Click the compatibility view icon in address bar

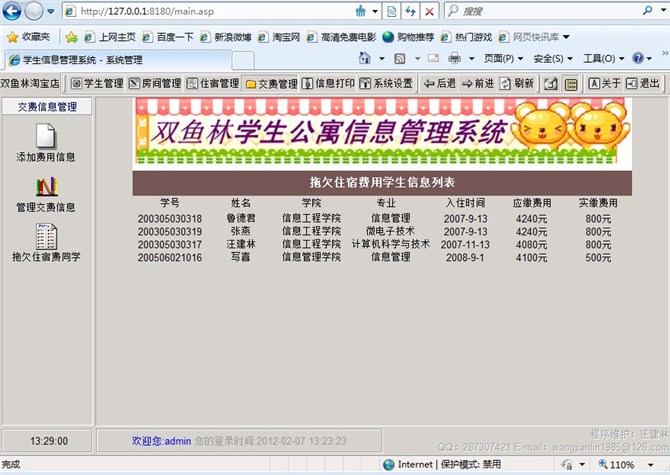coord(391,12)
